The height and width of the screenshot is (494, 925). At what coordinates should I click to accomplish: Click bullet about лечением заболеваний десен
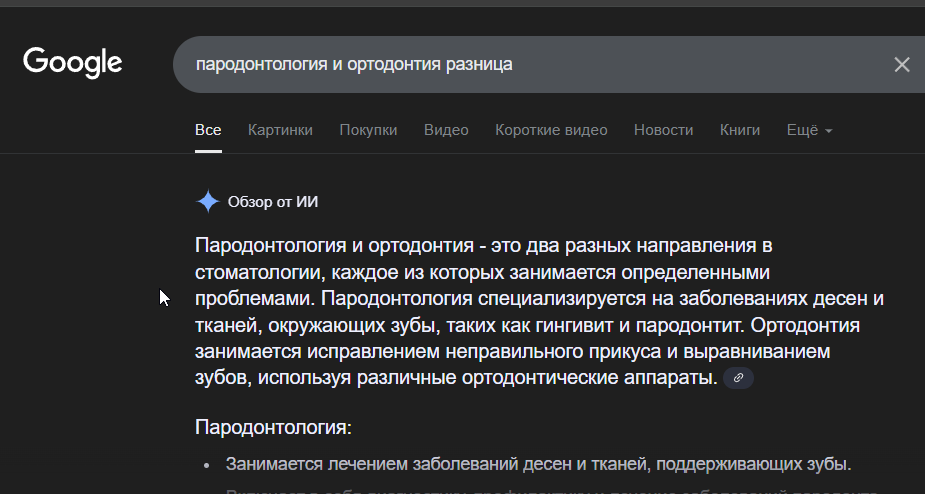pyautogui.click(x=539, y=464)
